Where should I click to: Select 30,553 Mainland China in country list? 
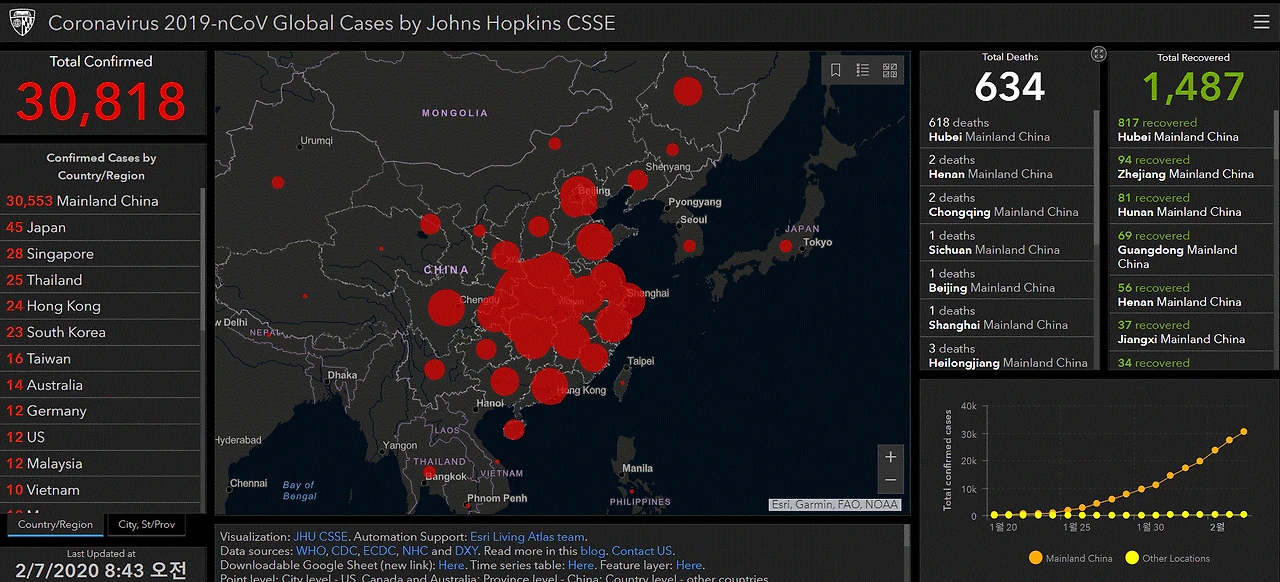(101, 201)
